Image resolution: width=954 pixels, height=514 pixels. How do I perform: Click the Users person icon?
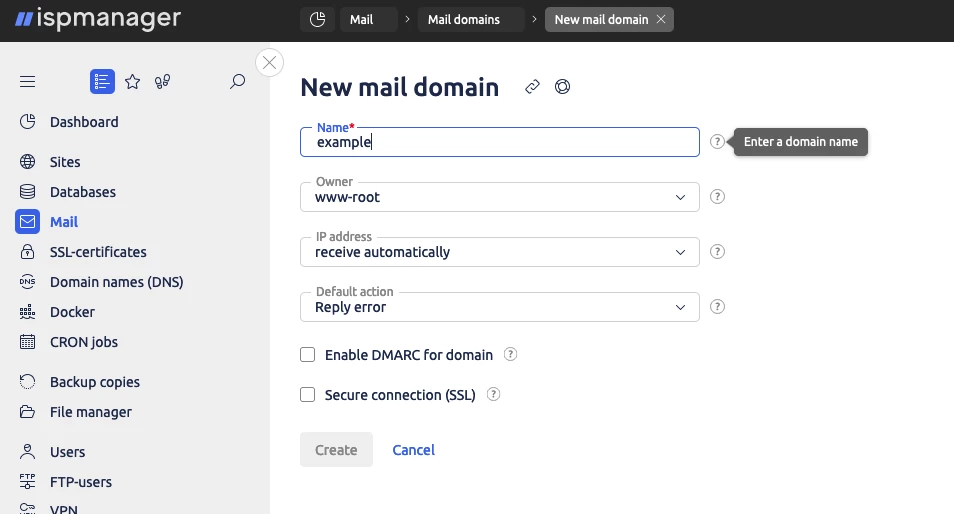(x=27, y=452)
